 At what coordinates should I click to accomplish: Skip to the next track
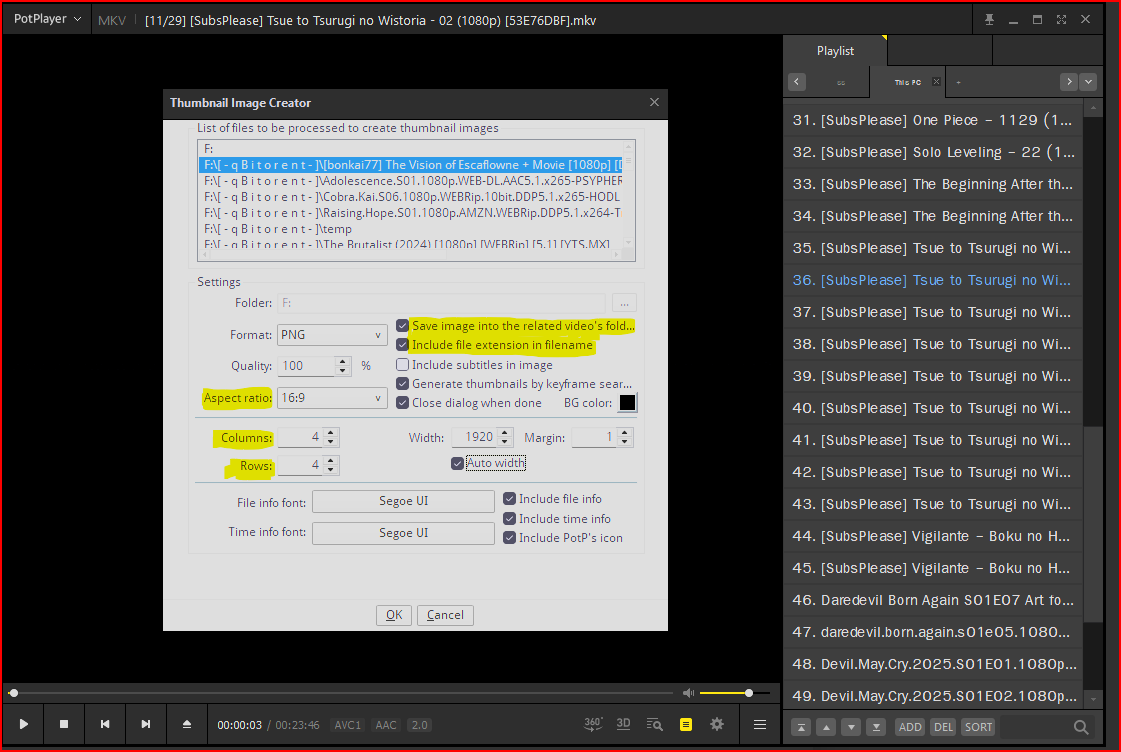point(146,724)
